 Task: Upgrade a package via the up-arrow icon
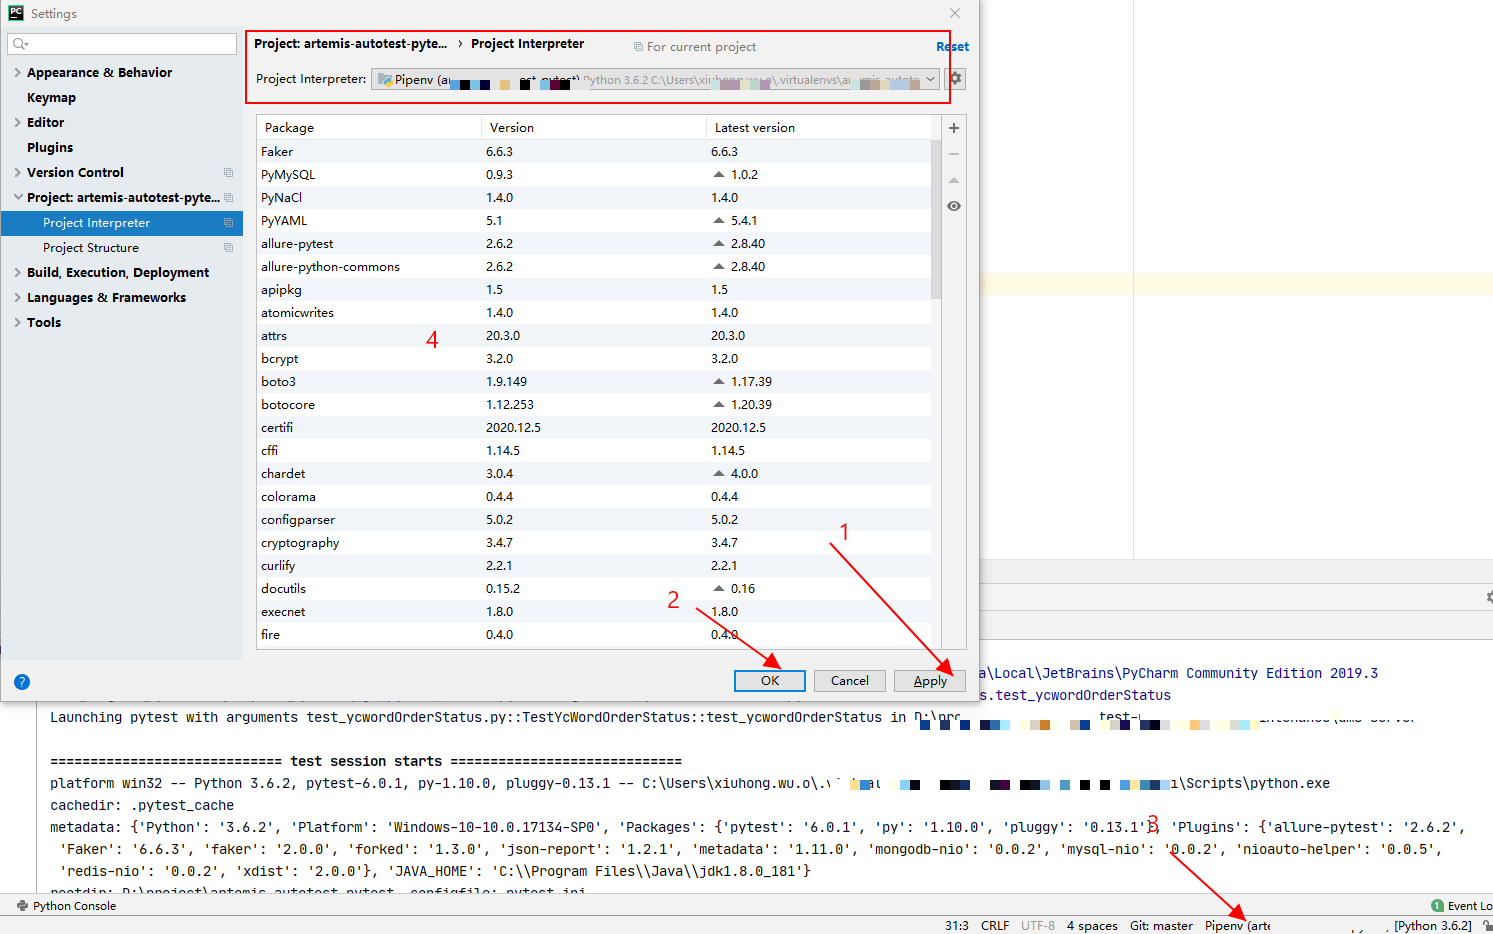coord(953,180)
